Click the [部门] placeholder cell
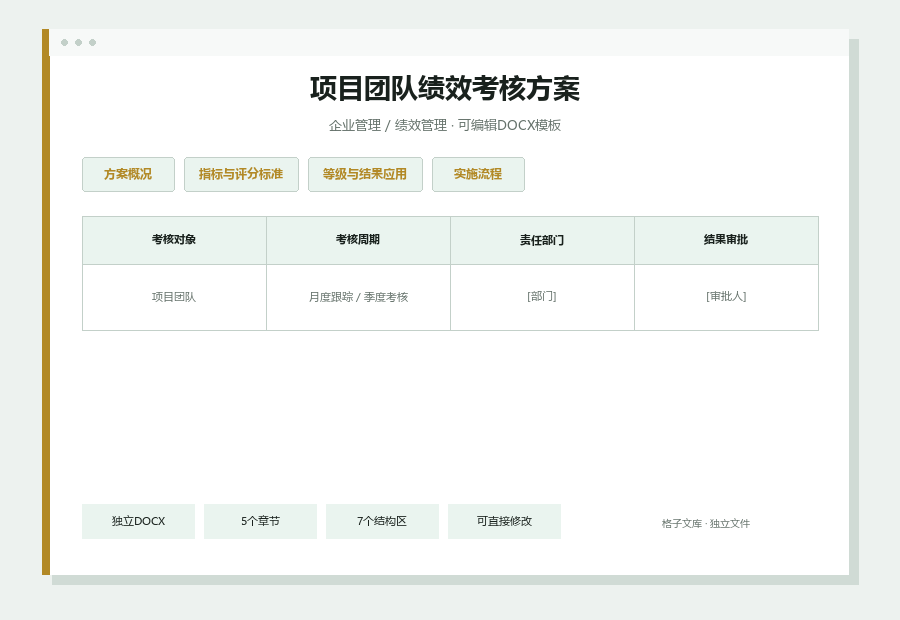 [x=542, y=297]
